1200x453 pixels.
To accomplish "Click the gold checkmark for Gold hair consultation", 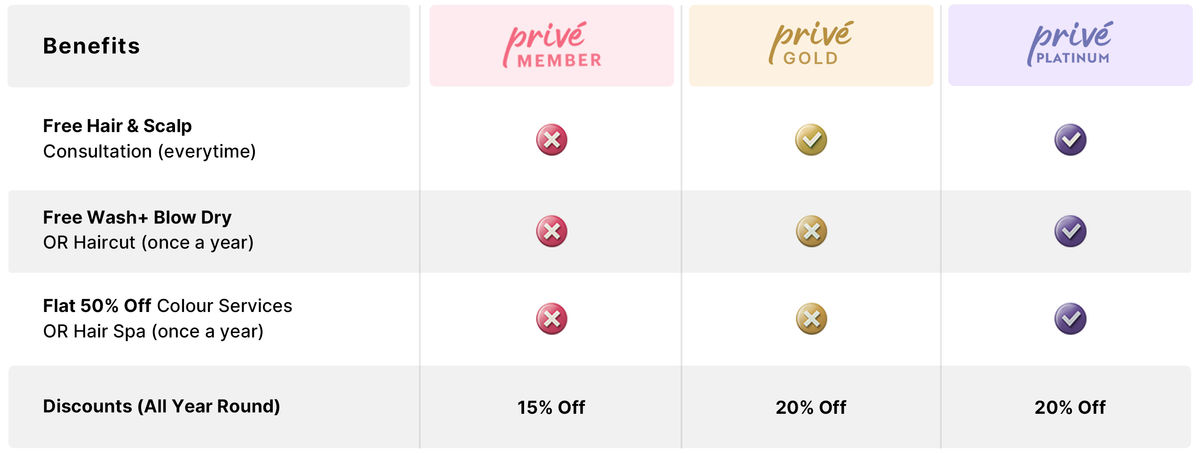I will click(811, 140).
